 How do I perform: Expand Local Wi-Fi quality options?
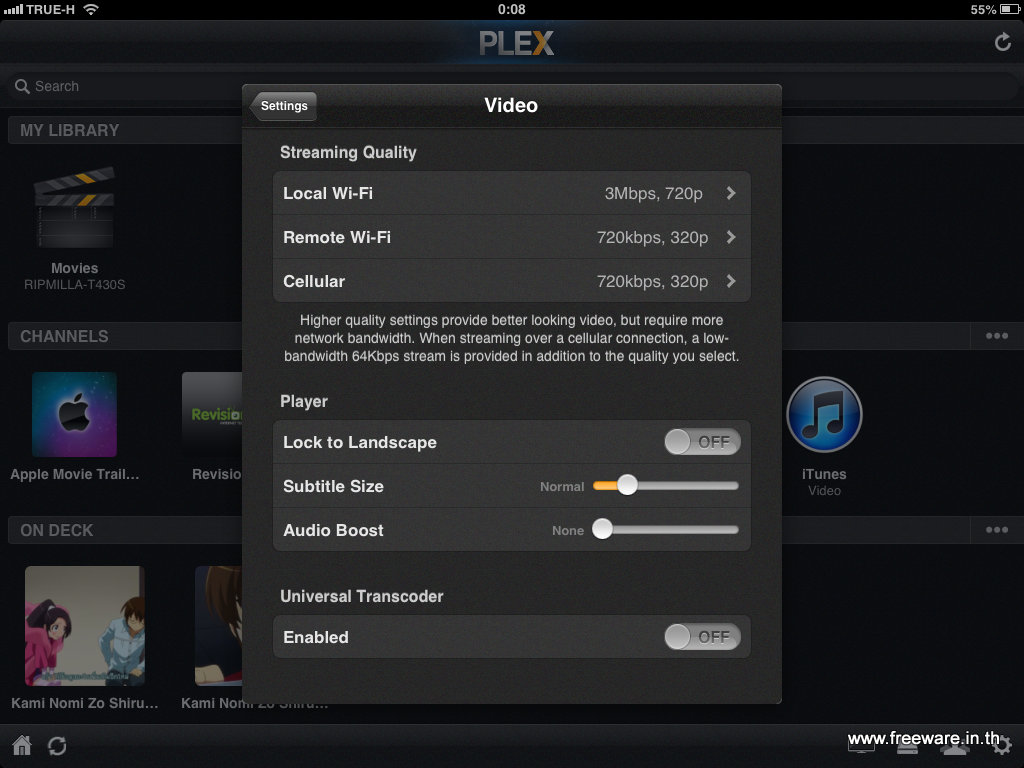click(511, 193)
